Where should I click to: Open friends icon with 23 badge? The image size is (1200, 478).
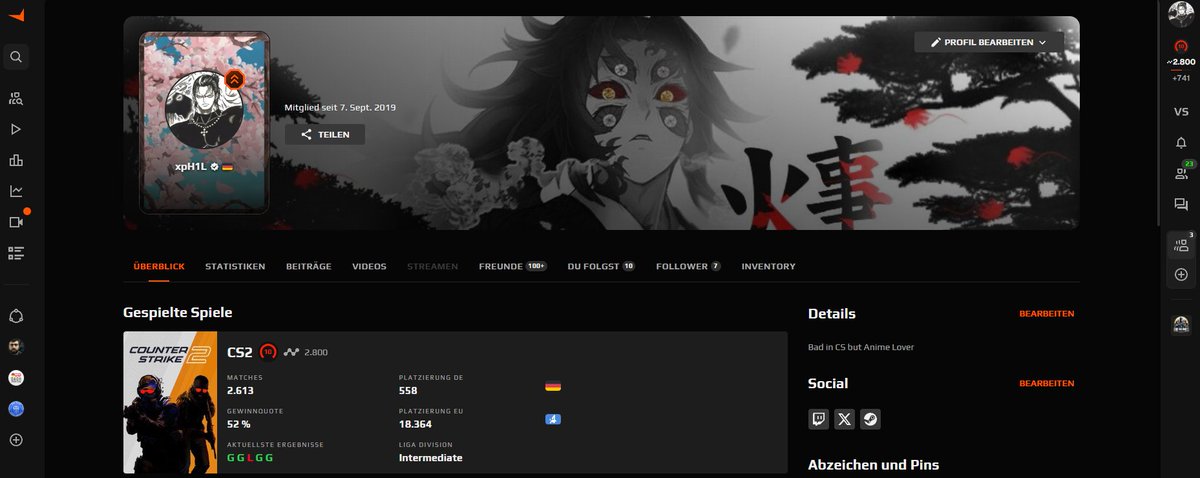(1182, 172)
